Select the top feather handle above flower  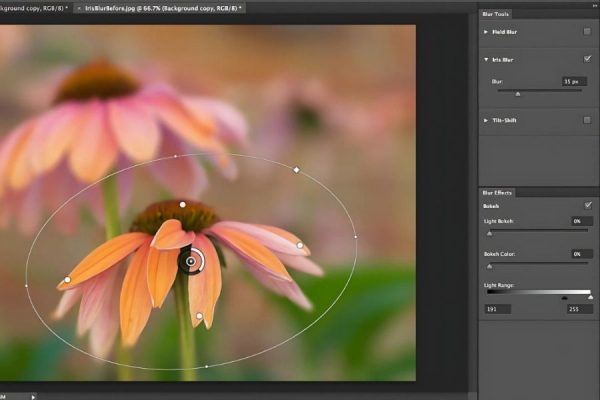pyautogui.click(x=182, y=204)
